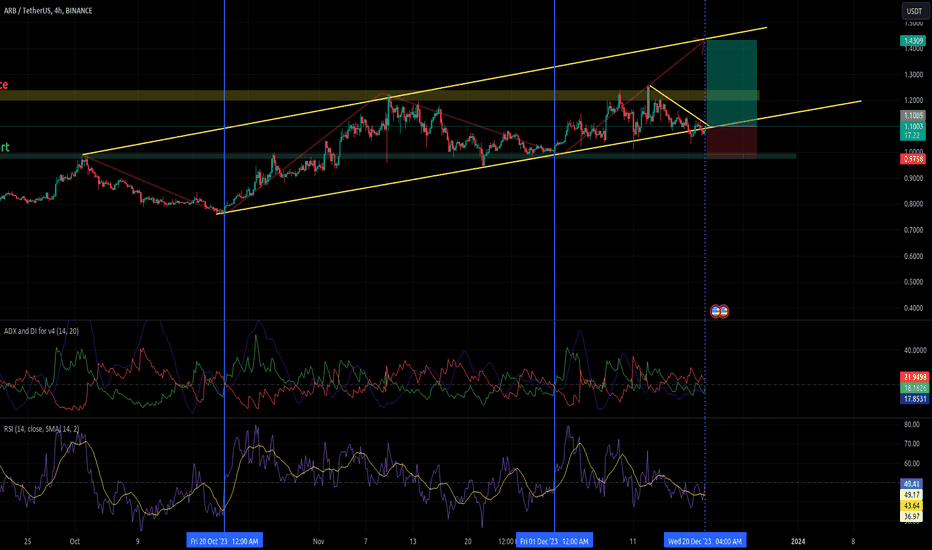Screen dimensions: 932x550
Task: Click the yellow resistance zone band
Action: [379, 95]
